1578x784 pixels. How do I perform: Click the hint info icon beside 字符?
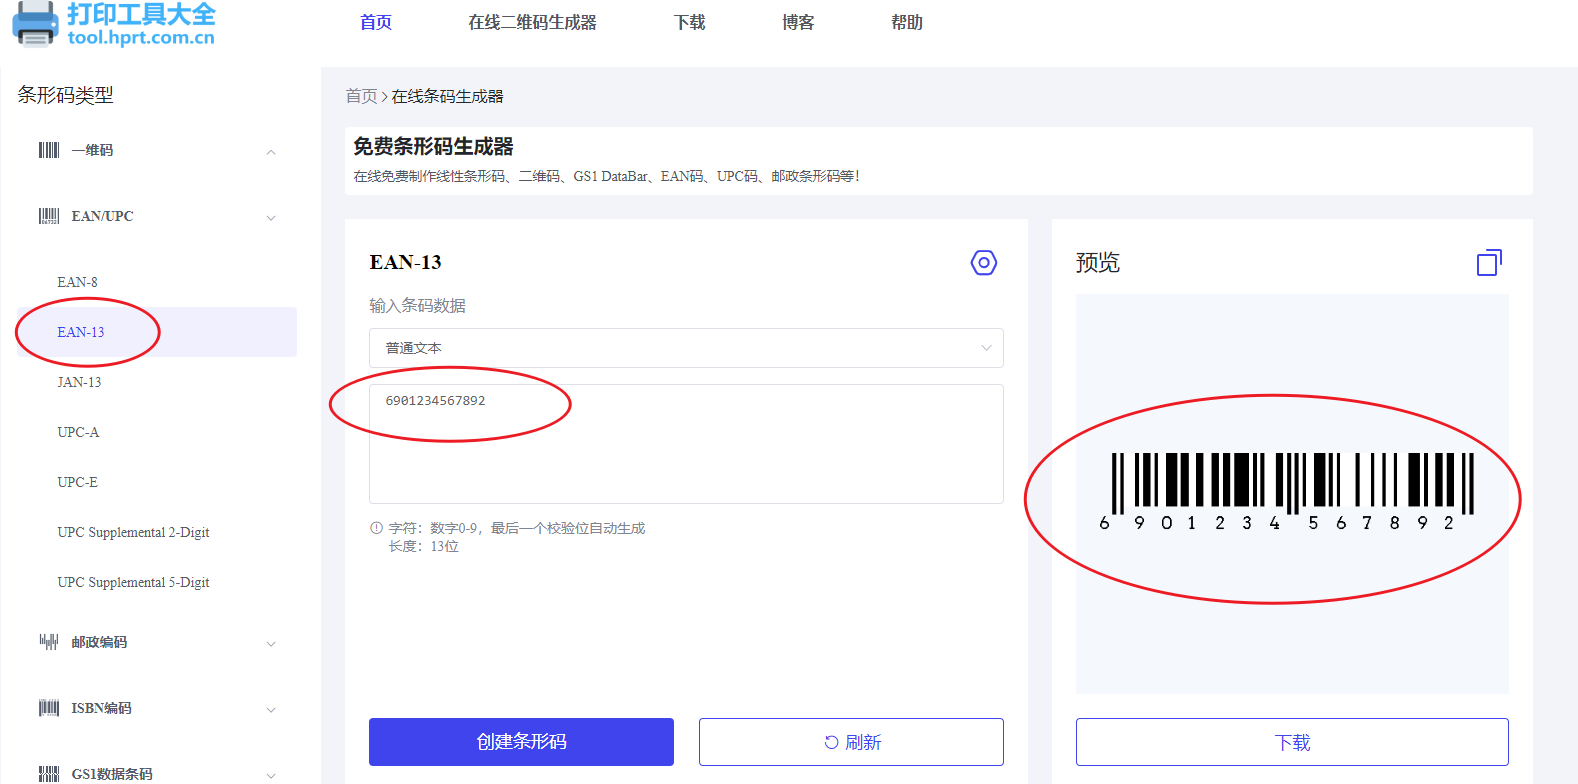tap(376, 528)
